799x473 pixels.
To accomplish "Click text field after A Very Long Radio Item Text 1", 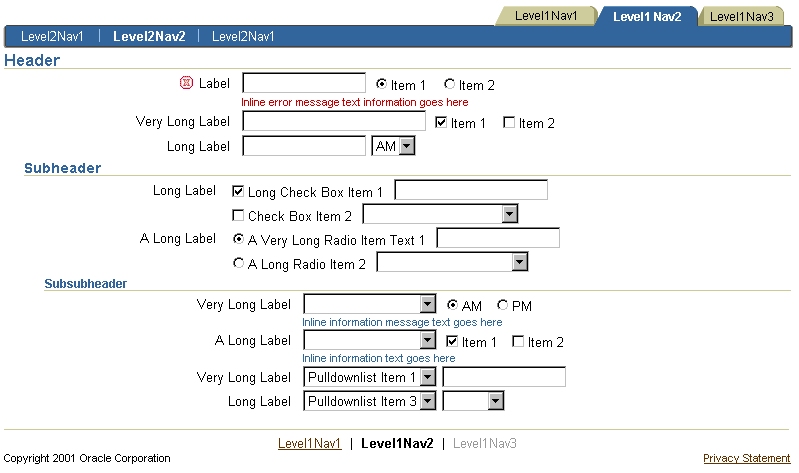I will 498,238.
